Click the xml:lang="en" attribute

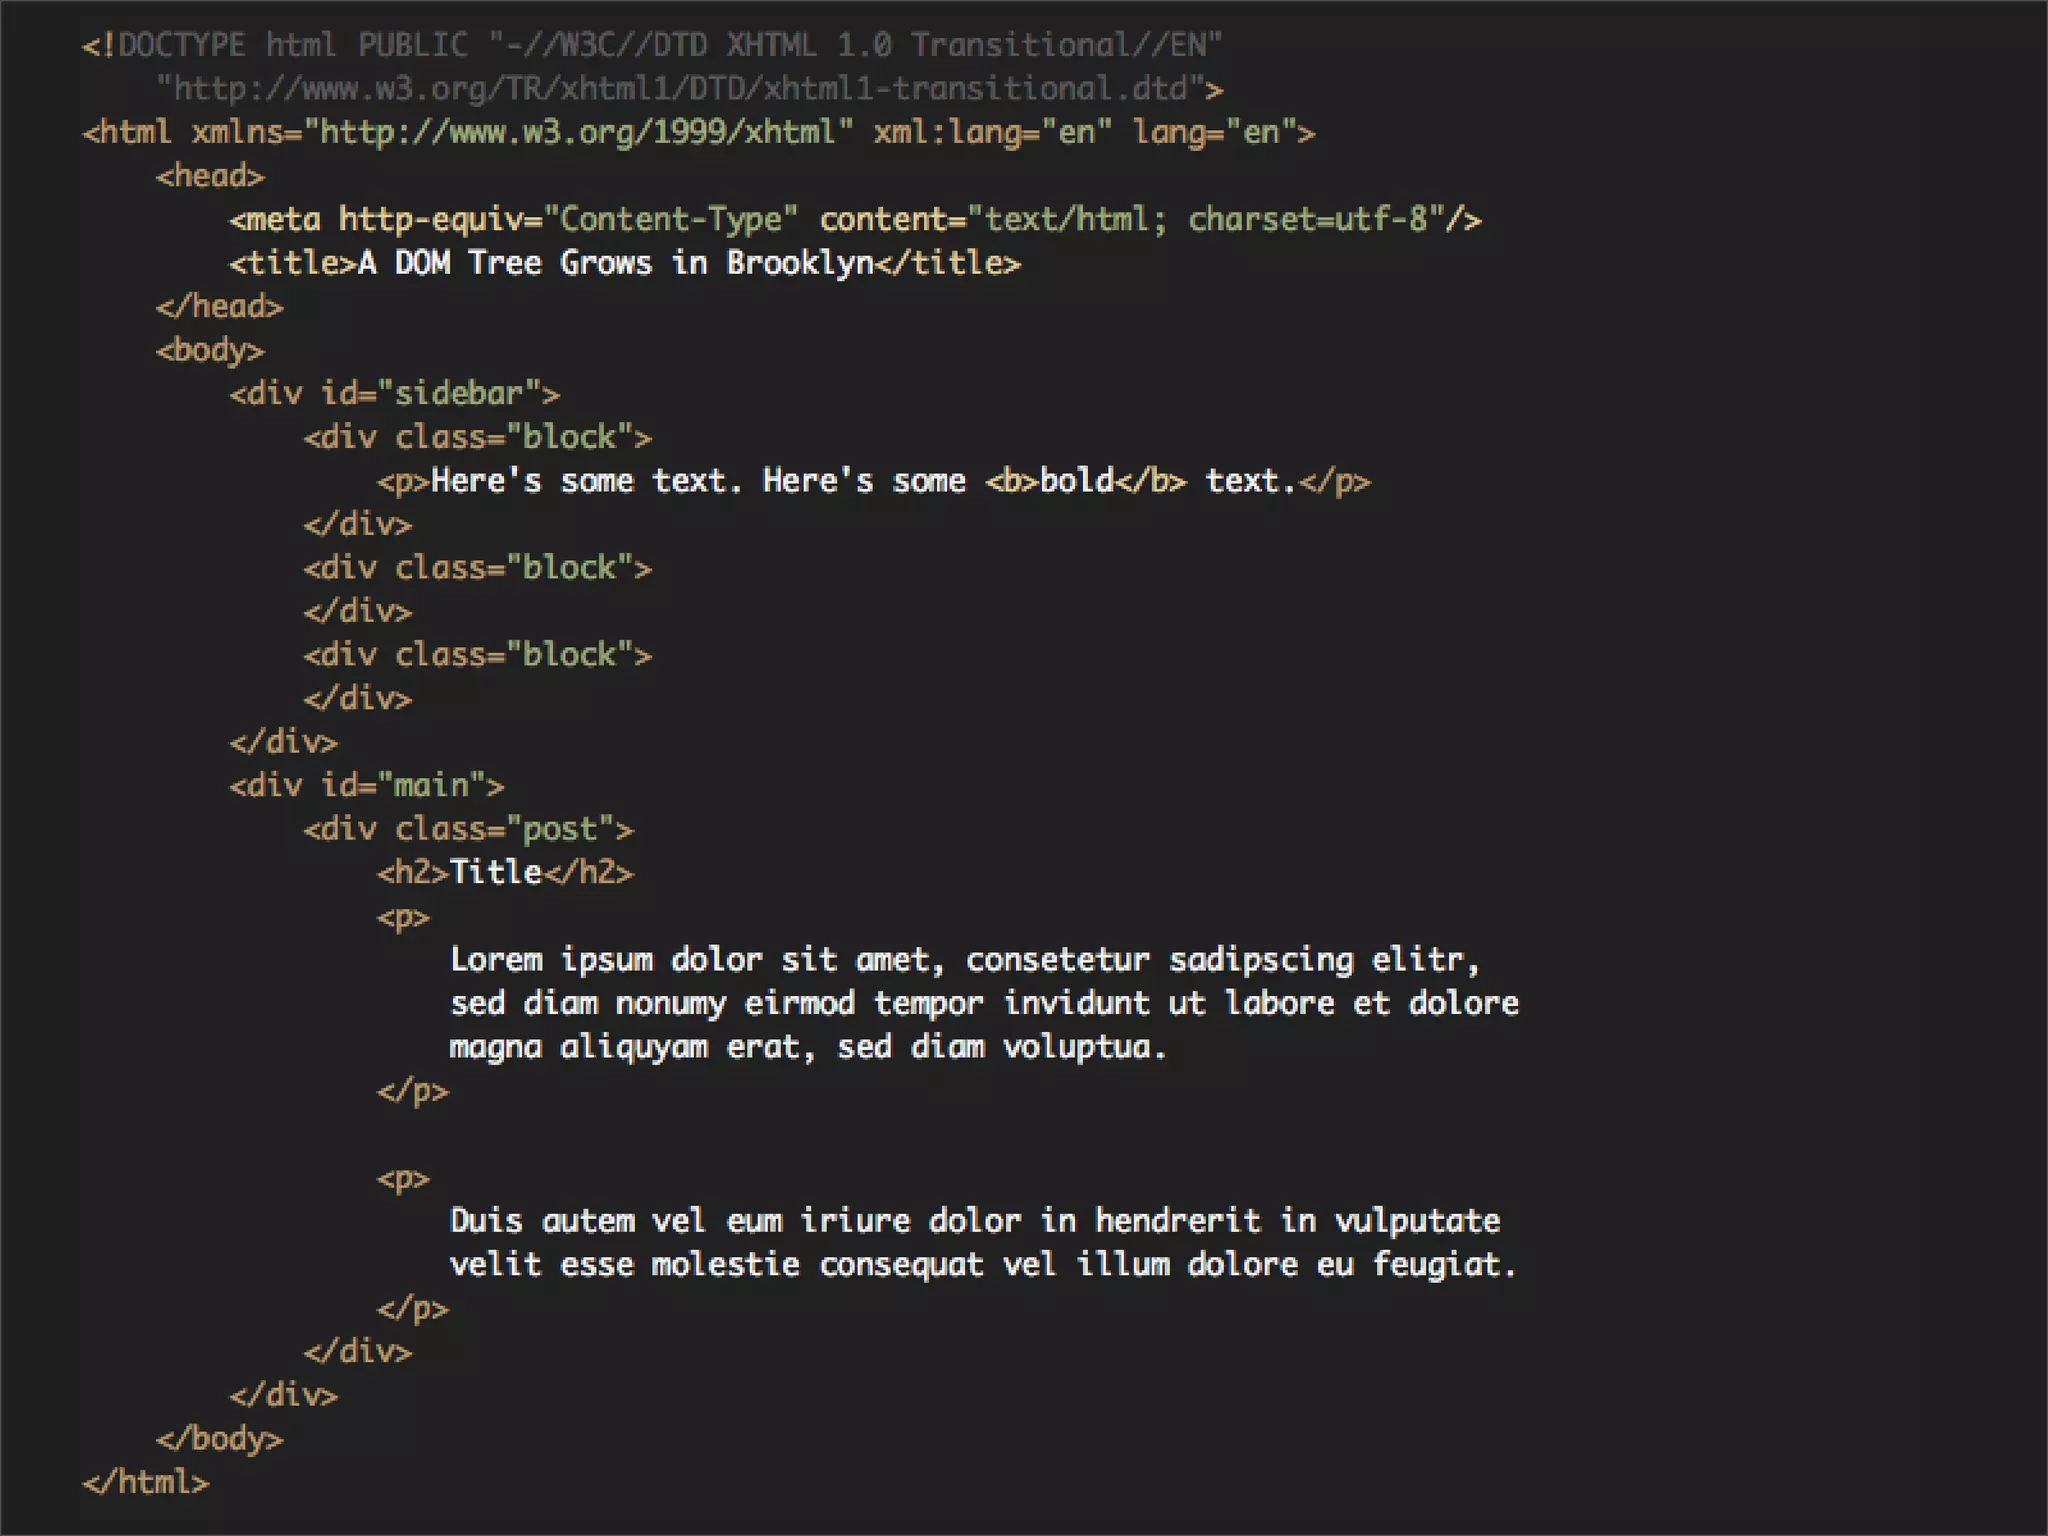tap(993, 133)
